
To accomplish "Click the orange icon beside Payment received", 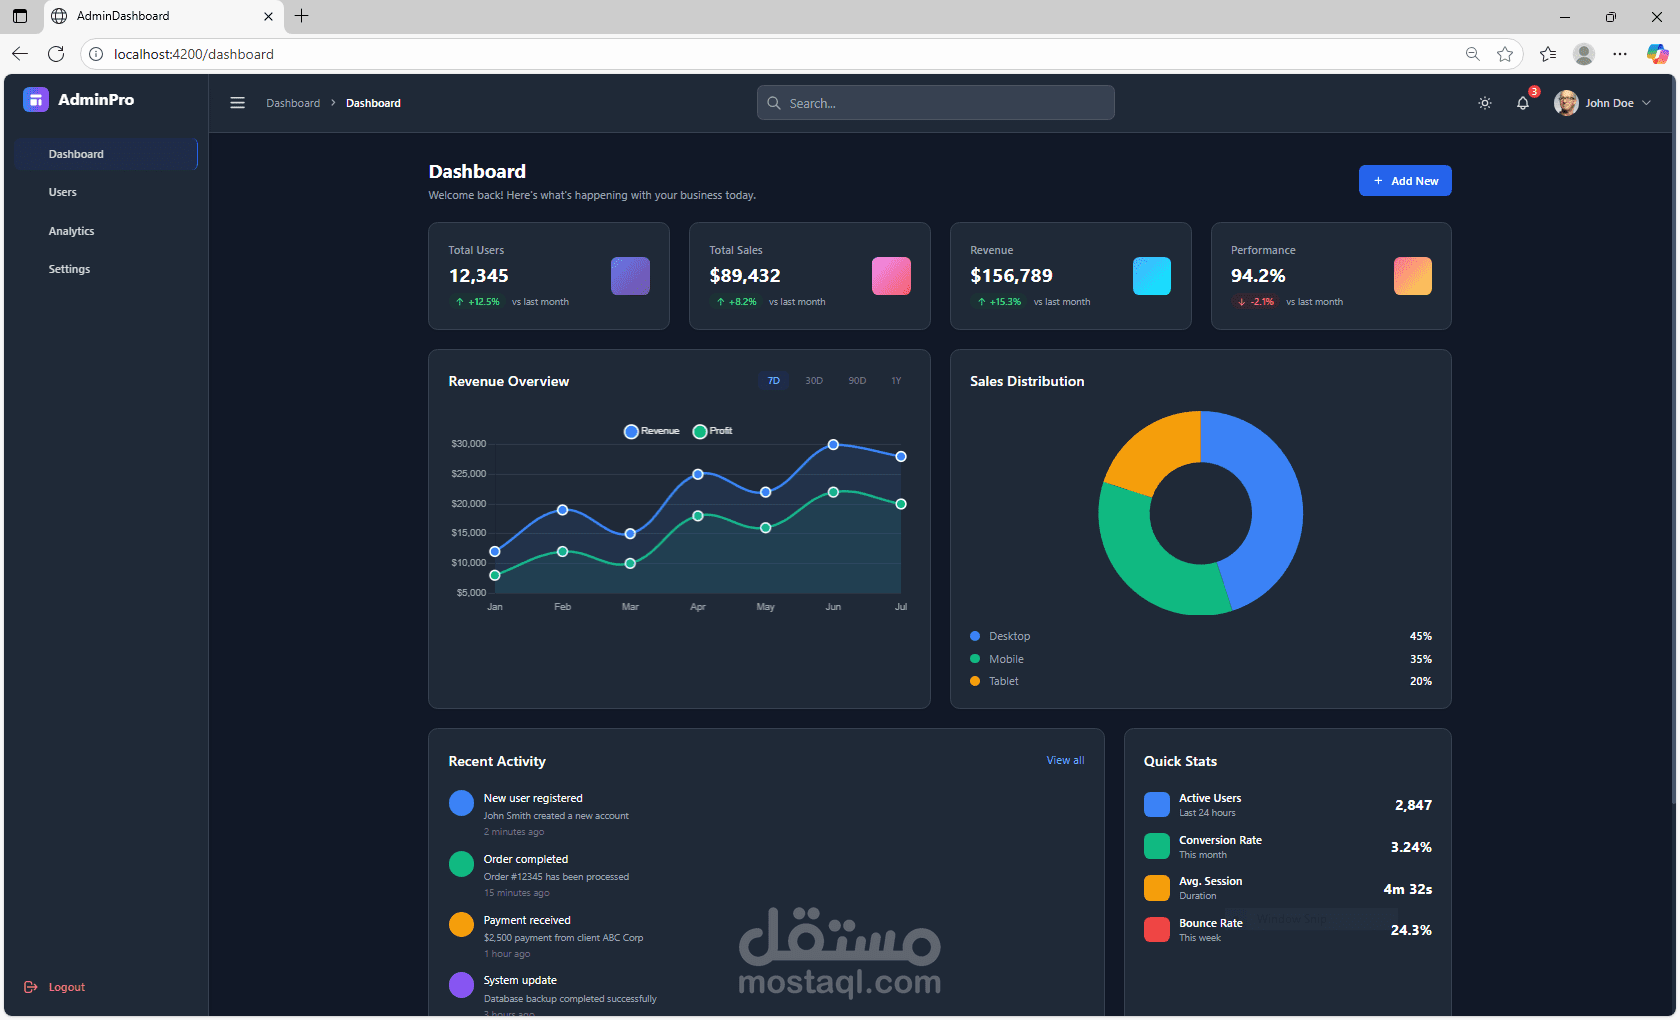I will click(461, 925).
